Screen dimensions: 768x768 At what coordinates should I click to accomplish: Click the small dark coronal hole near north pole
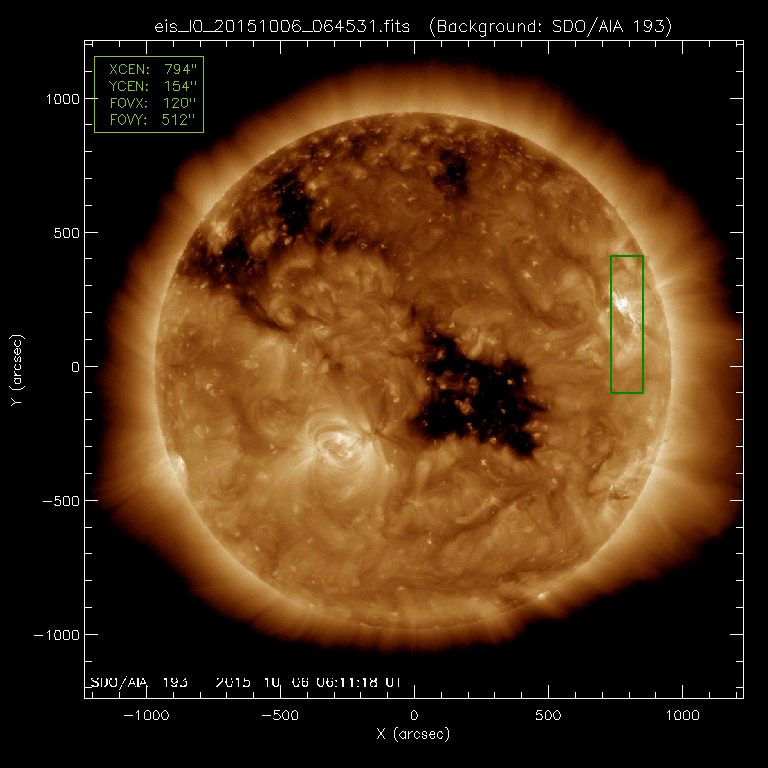452,173
